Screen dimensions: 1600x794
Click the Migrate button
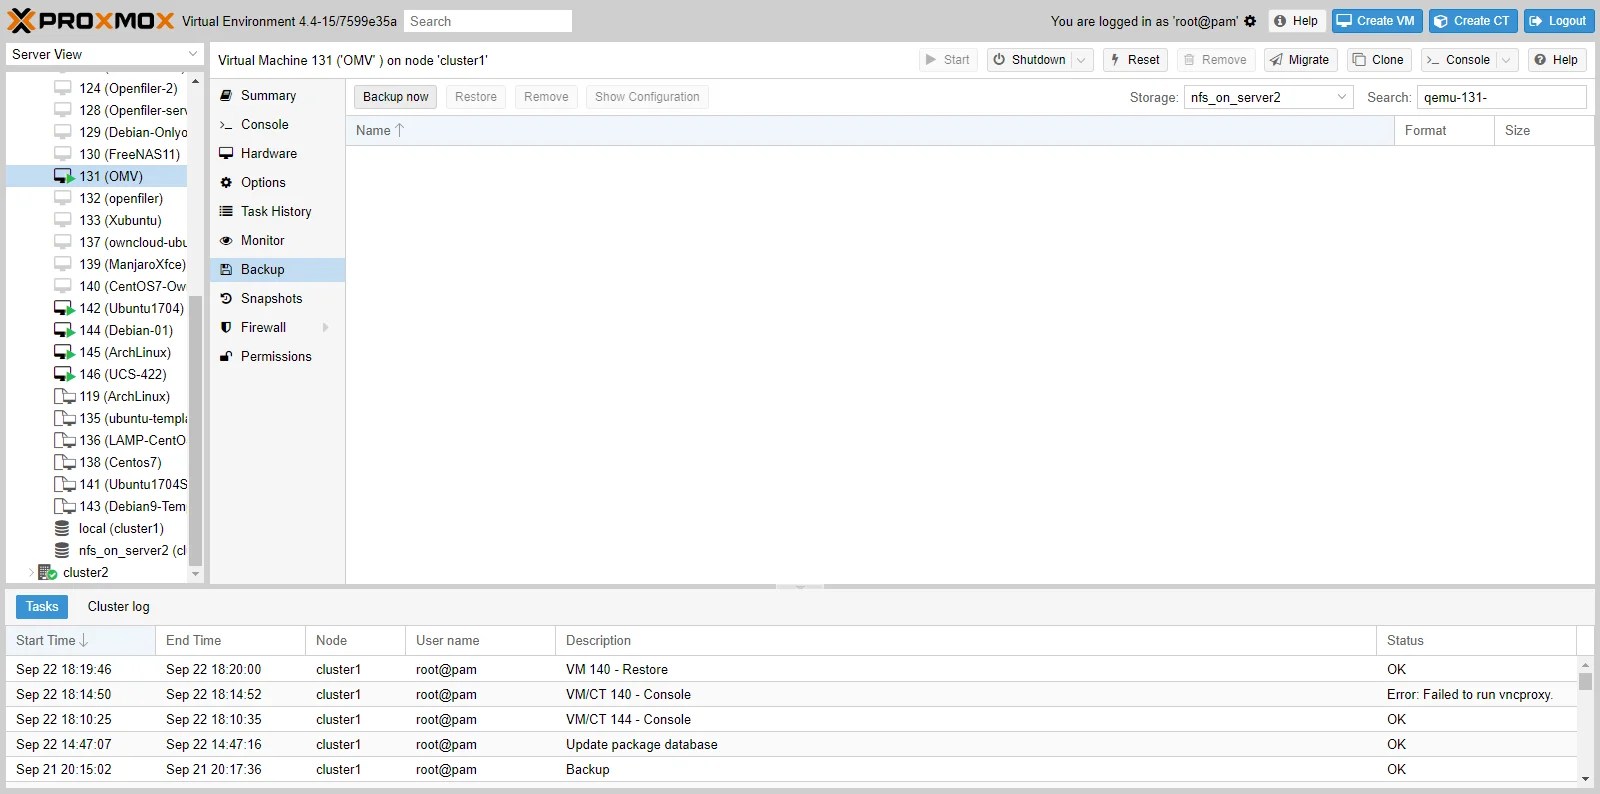[x=1301, y=60]
